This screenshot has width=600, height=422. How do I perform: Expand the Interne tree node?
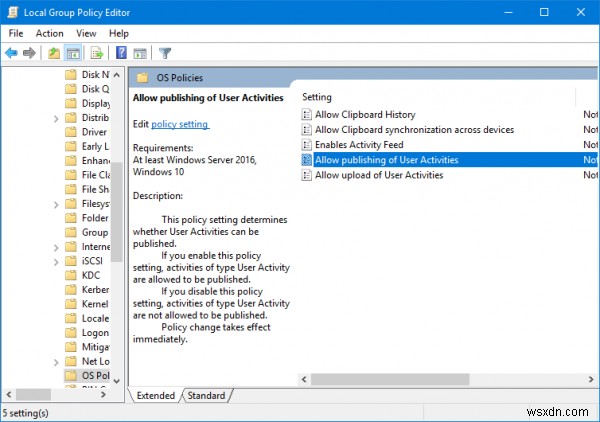[x=56, y=248]
